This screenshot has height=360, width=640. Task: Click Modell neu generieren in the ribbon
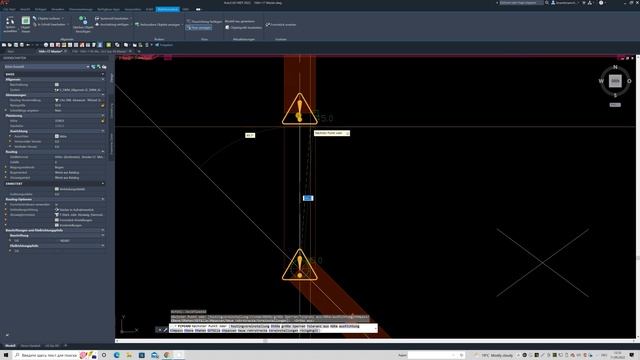(x=240, y=21)
